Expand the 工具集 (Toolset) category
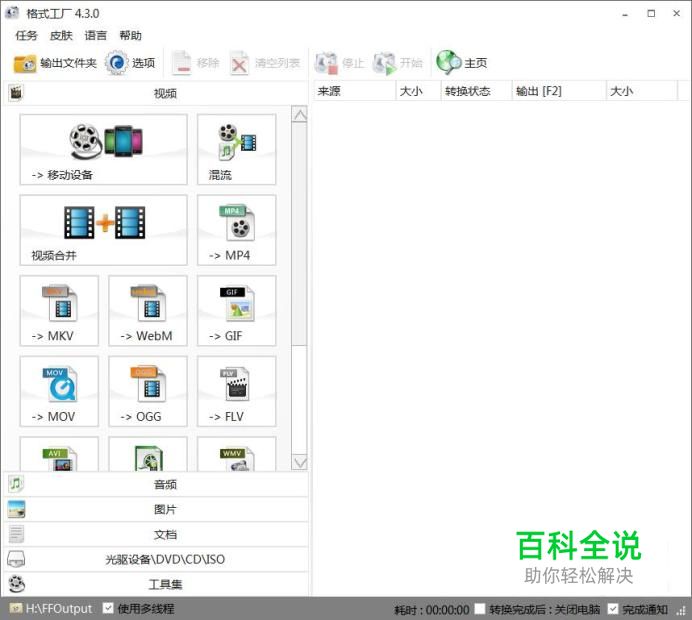Image resolution: width=692 pixels, height=620 pixels. tap(156, 585)
